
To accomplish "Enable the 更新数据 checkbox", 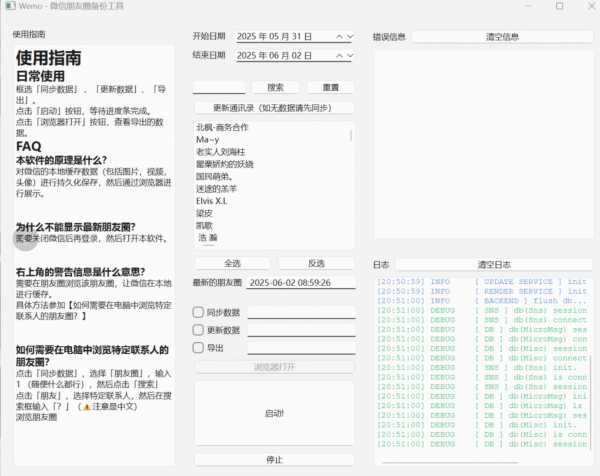I will [198, 330].
